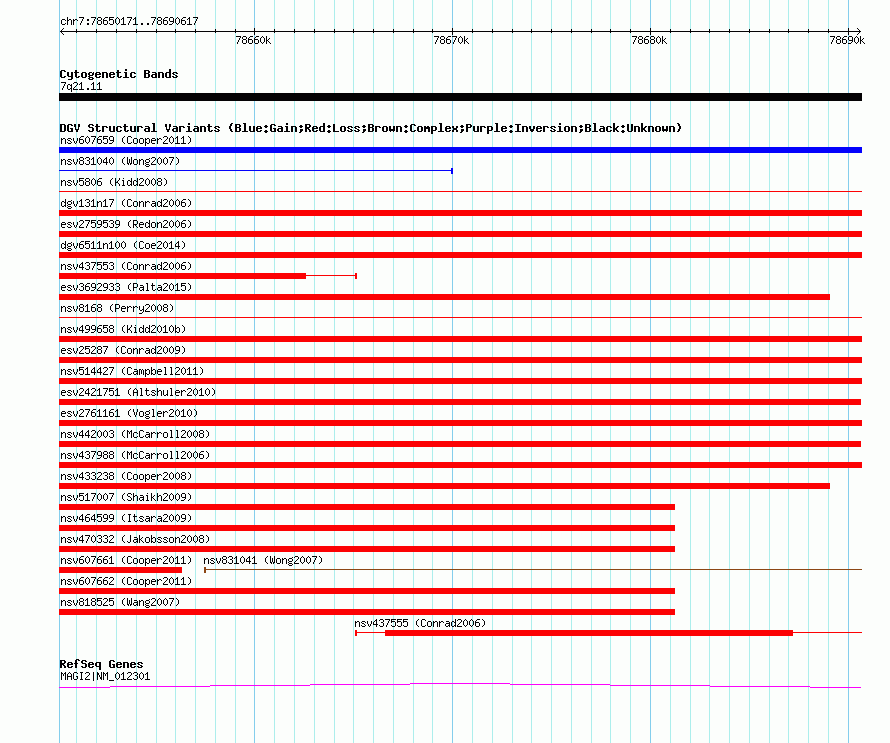Open variant dgv131n17 (Conrad2006) label

tap(126, 203)
